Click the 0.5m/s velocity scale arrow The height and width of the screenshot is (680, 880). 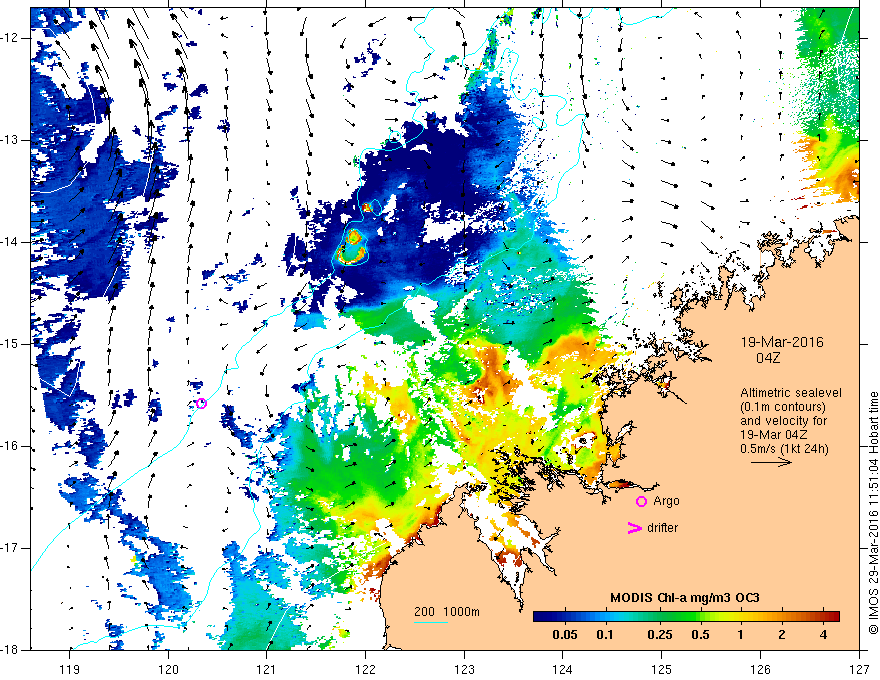(x=771, y=462)
